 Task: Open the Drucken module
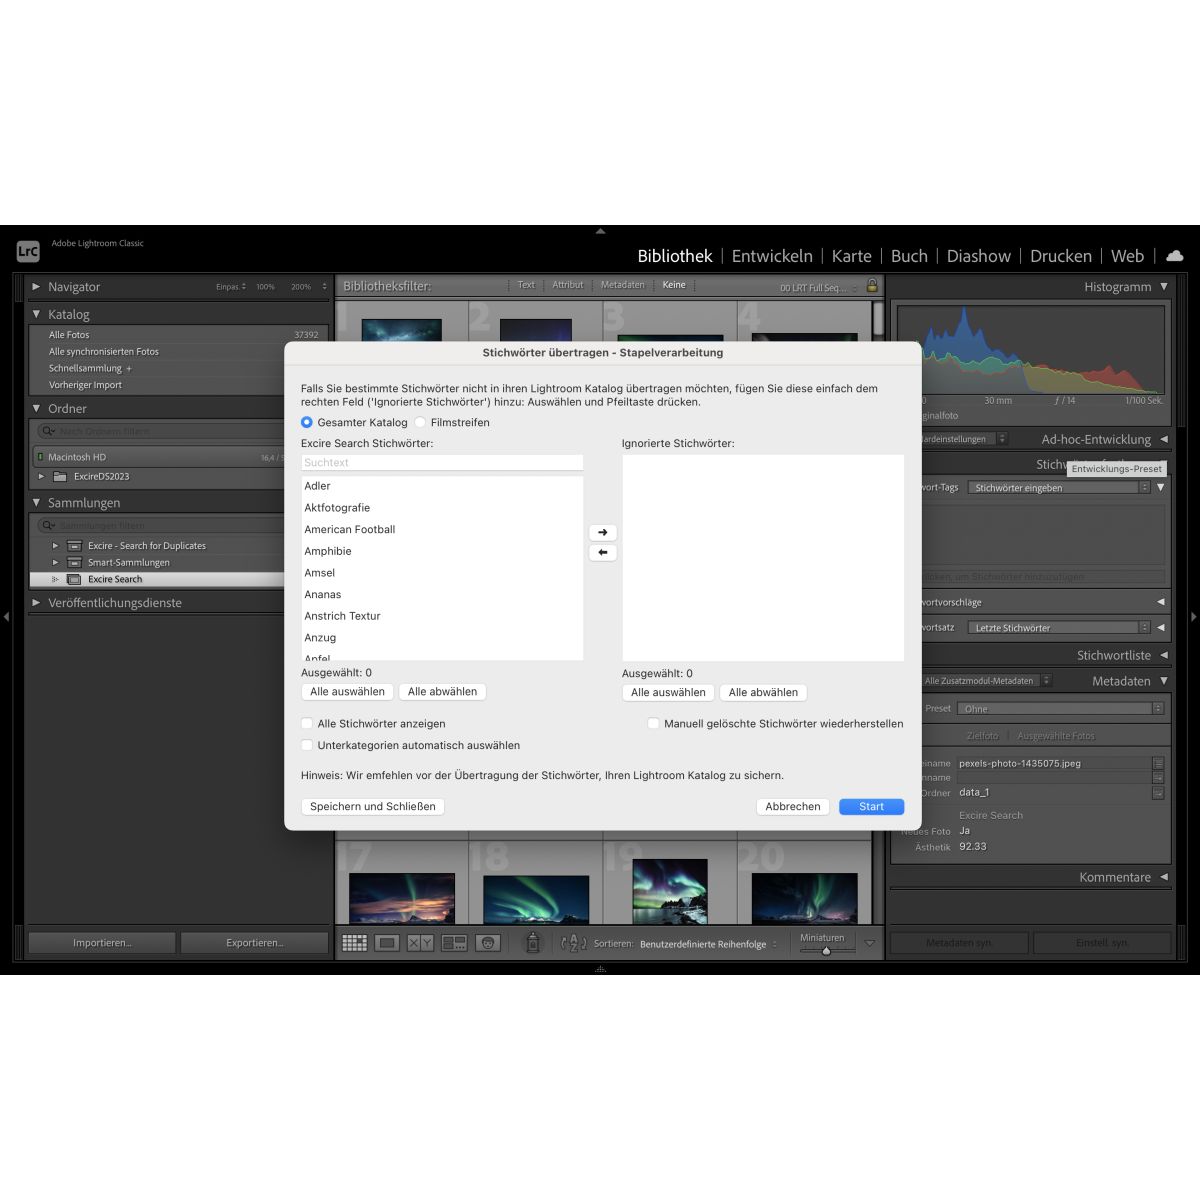(x=1061, y=256)
